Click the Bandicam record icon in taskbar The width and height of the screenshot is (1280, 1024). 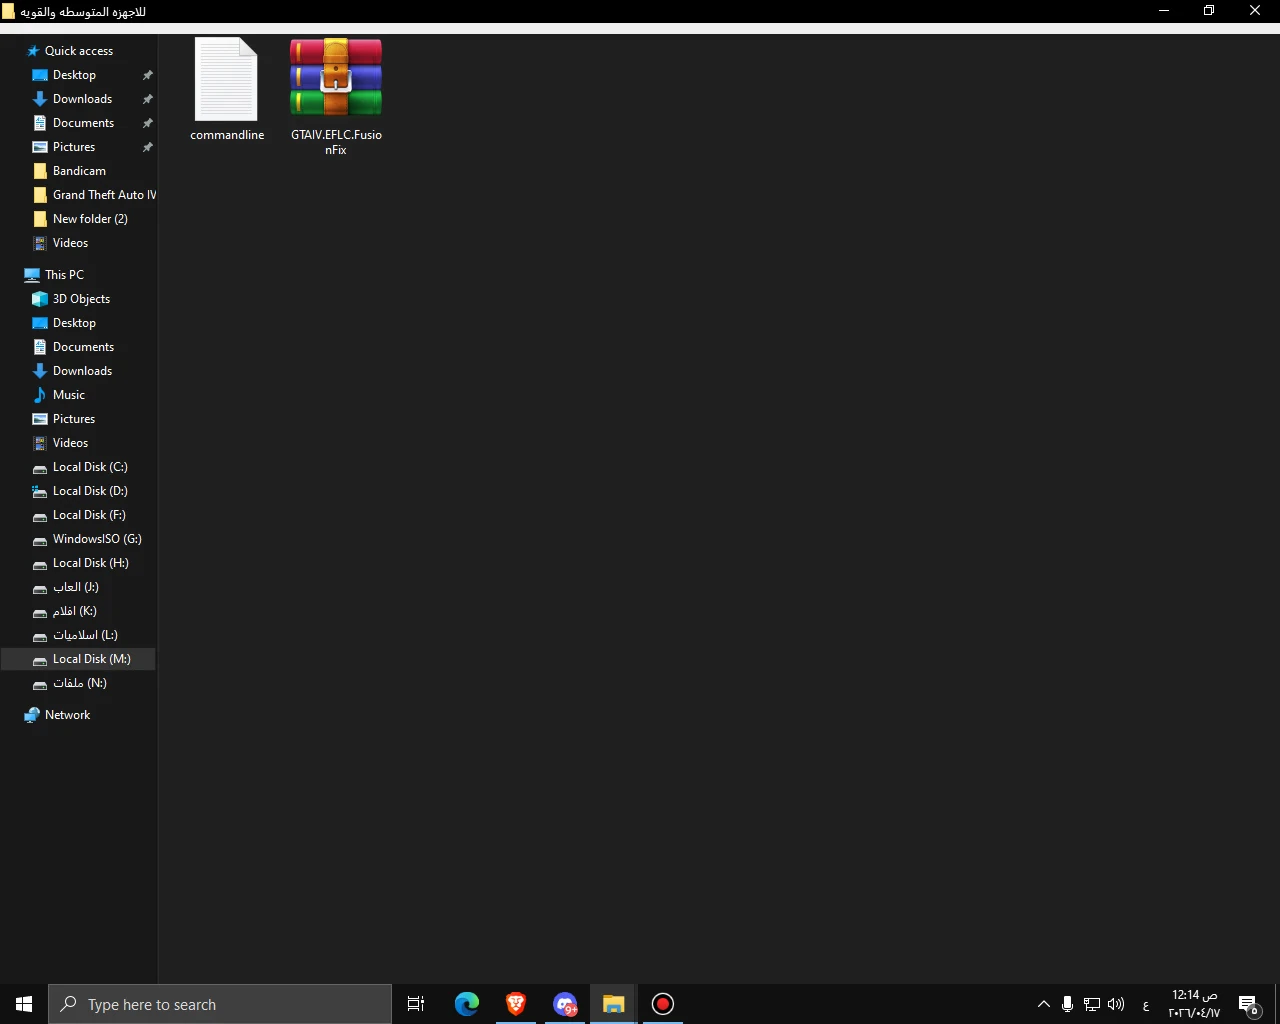coord(663,1004)
